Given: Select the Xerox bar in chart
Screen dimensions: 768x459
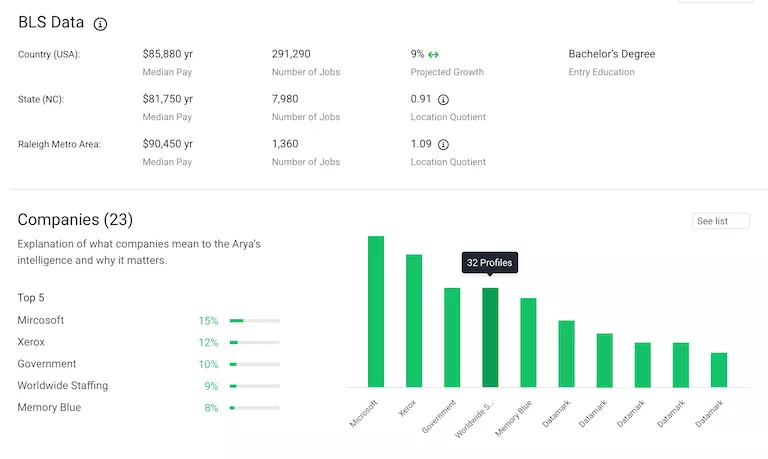Looking at the screenshot, I should point(414,320).
